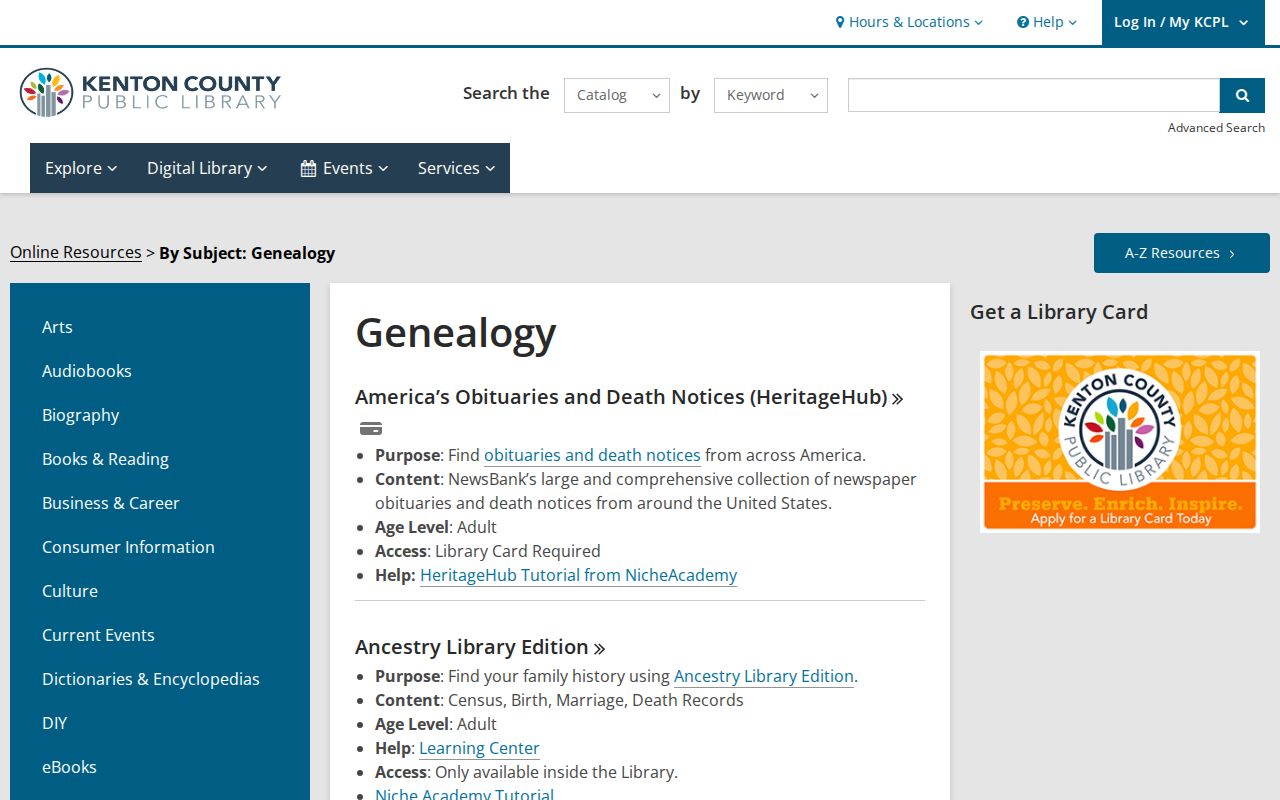Click Ancestry Library Edition link in Purpose
The image size is (1280, 800).
click(764, 676)
